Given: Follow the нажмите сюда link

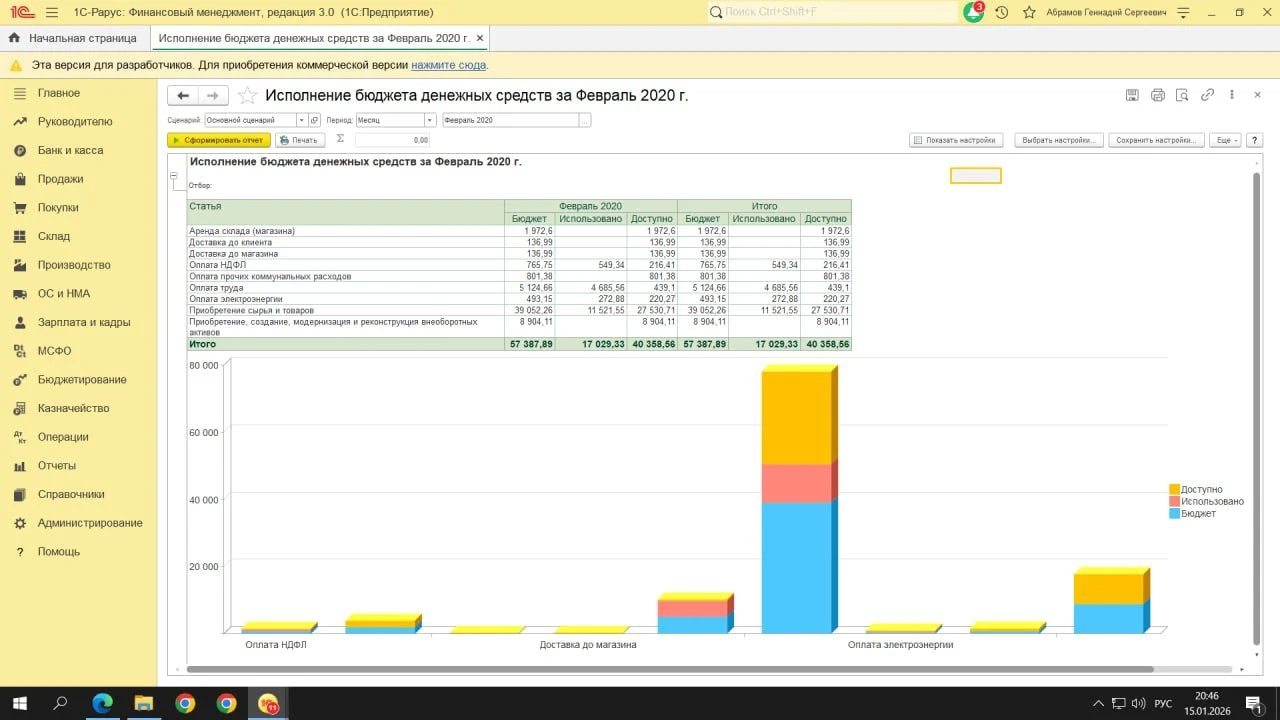Looking at the screenshot, I should click(448, 65).
